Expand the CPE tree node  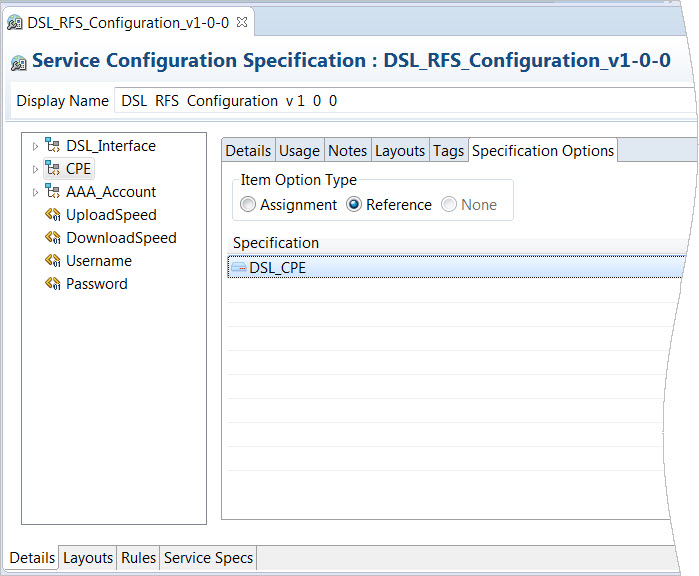(x=36, y=169)
